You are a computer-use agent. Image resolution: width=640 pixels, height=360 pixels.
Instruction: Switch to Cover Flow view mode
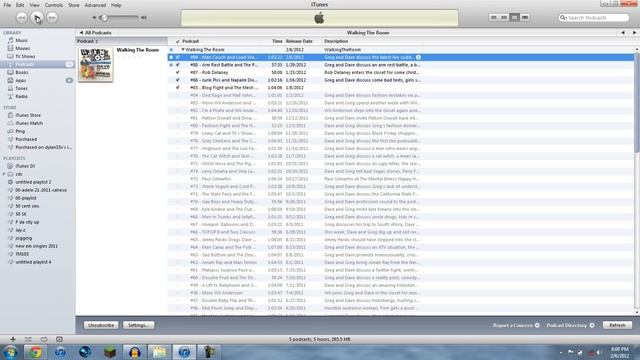click(x=525, y=18)
